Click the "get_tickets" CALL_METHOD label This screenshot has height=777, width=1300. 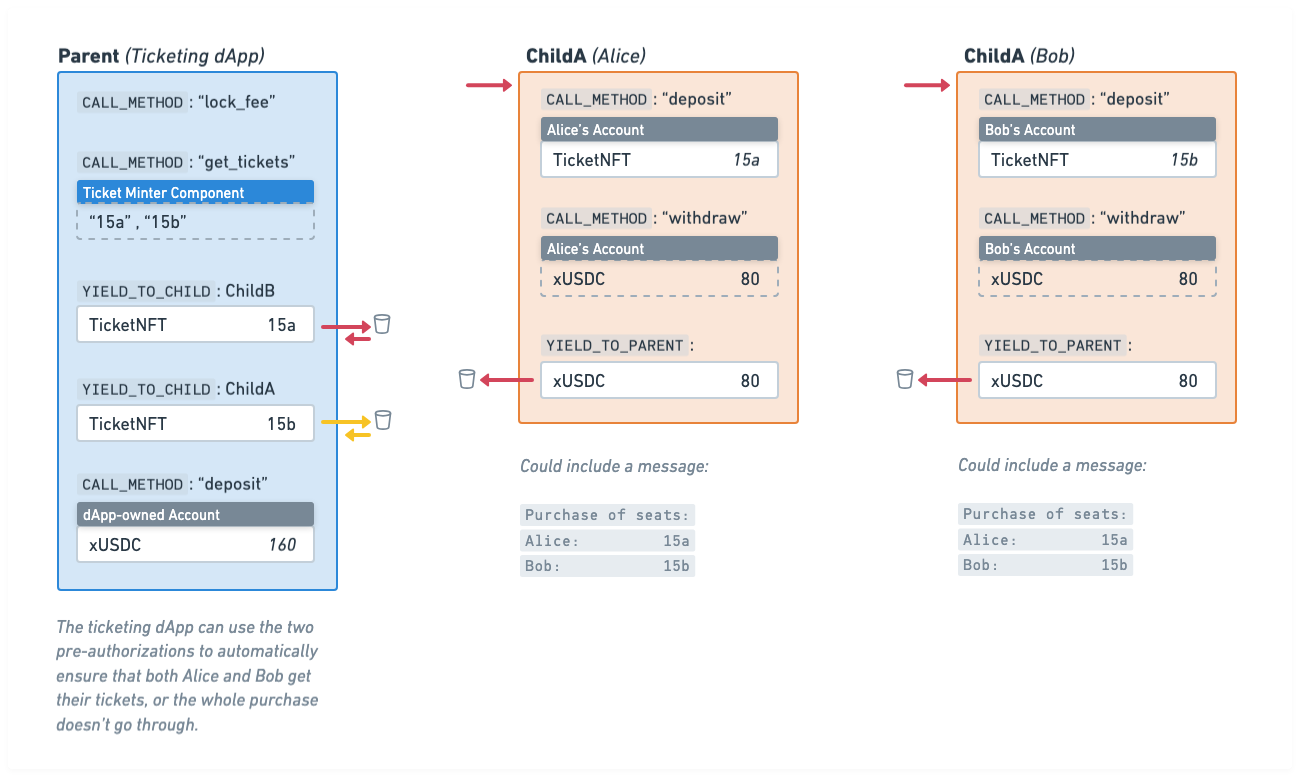point(188,162)
